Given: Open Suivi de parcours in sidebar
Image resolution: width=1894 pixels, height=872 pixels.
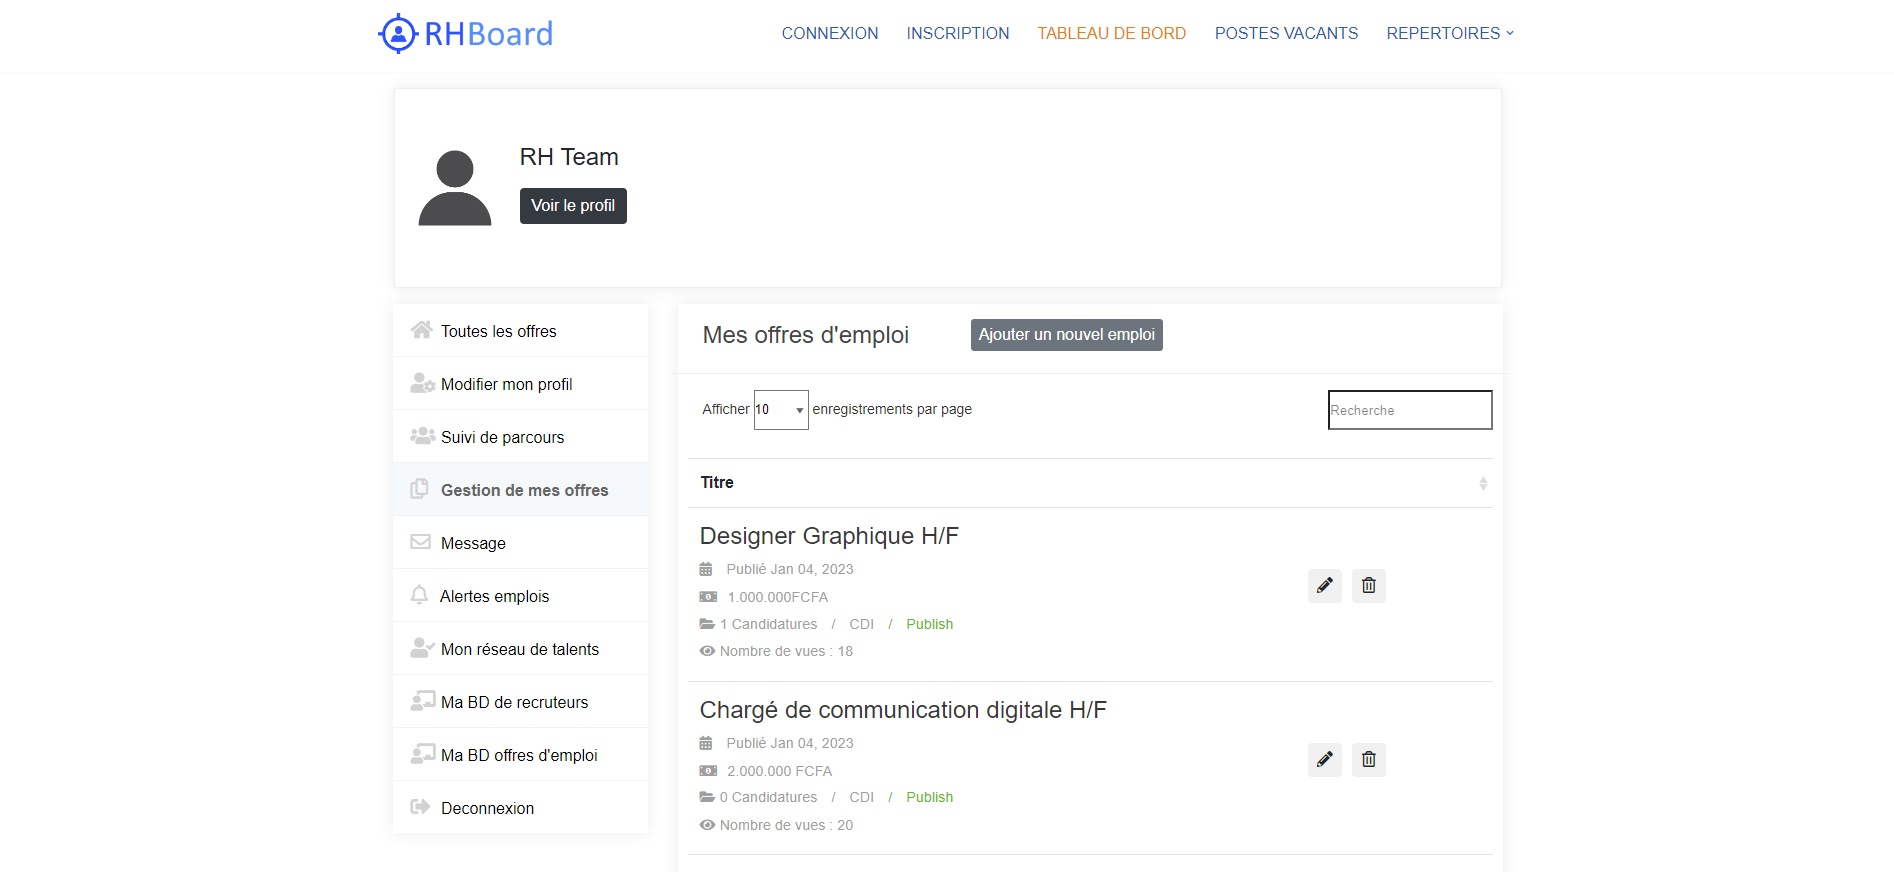Looking at the screenshot, I should point(502,437).
